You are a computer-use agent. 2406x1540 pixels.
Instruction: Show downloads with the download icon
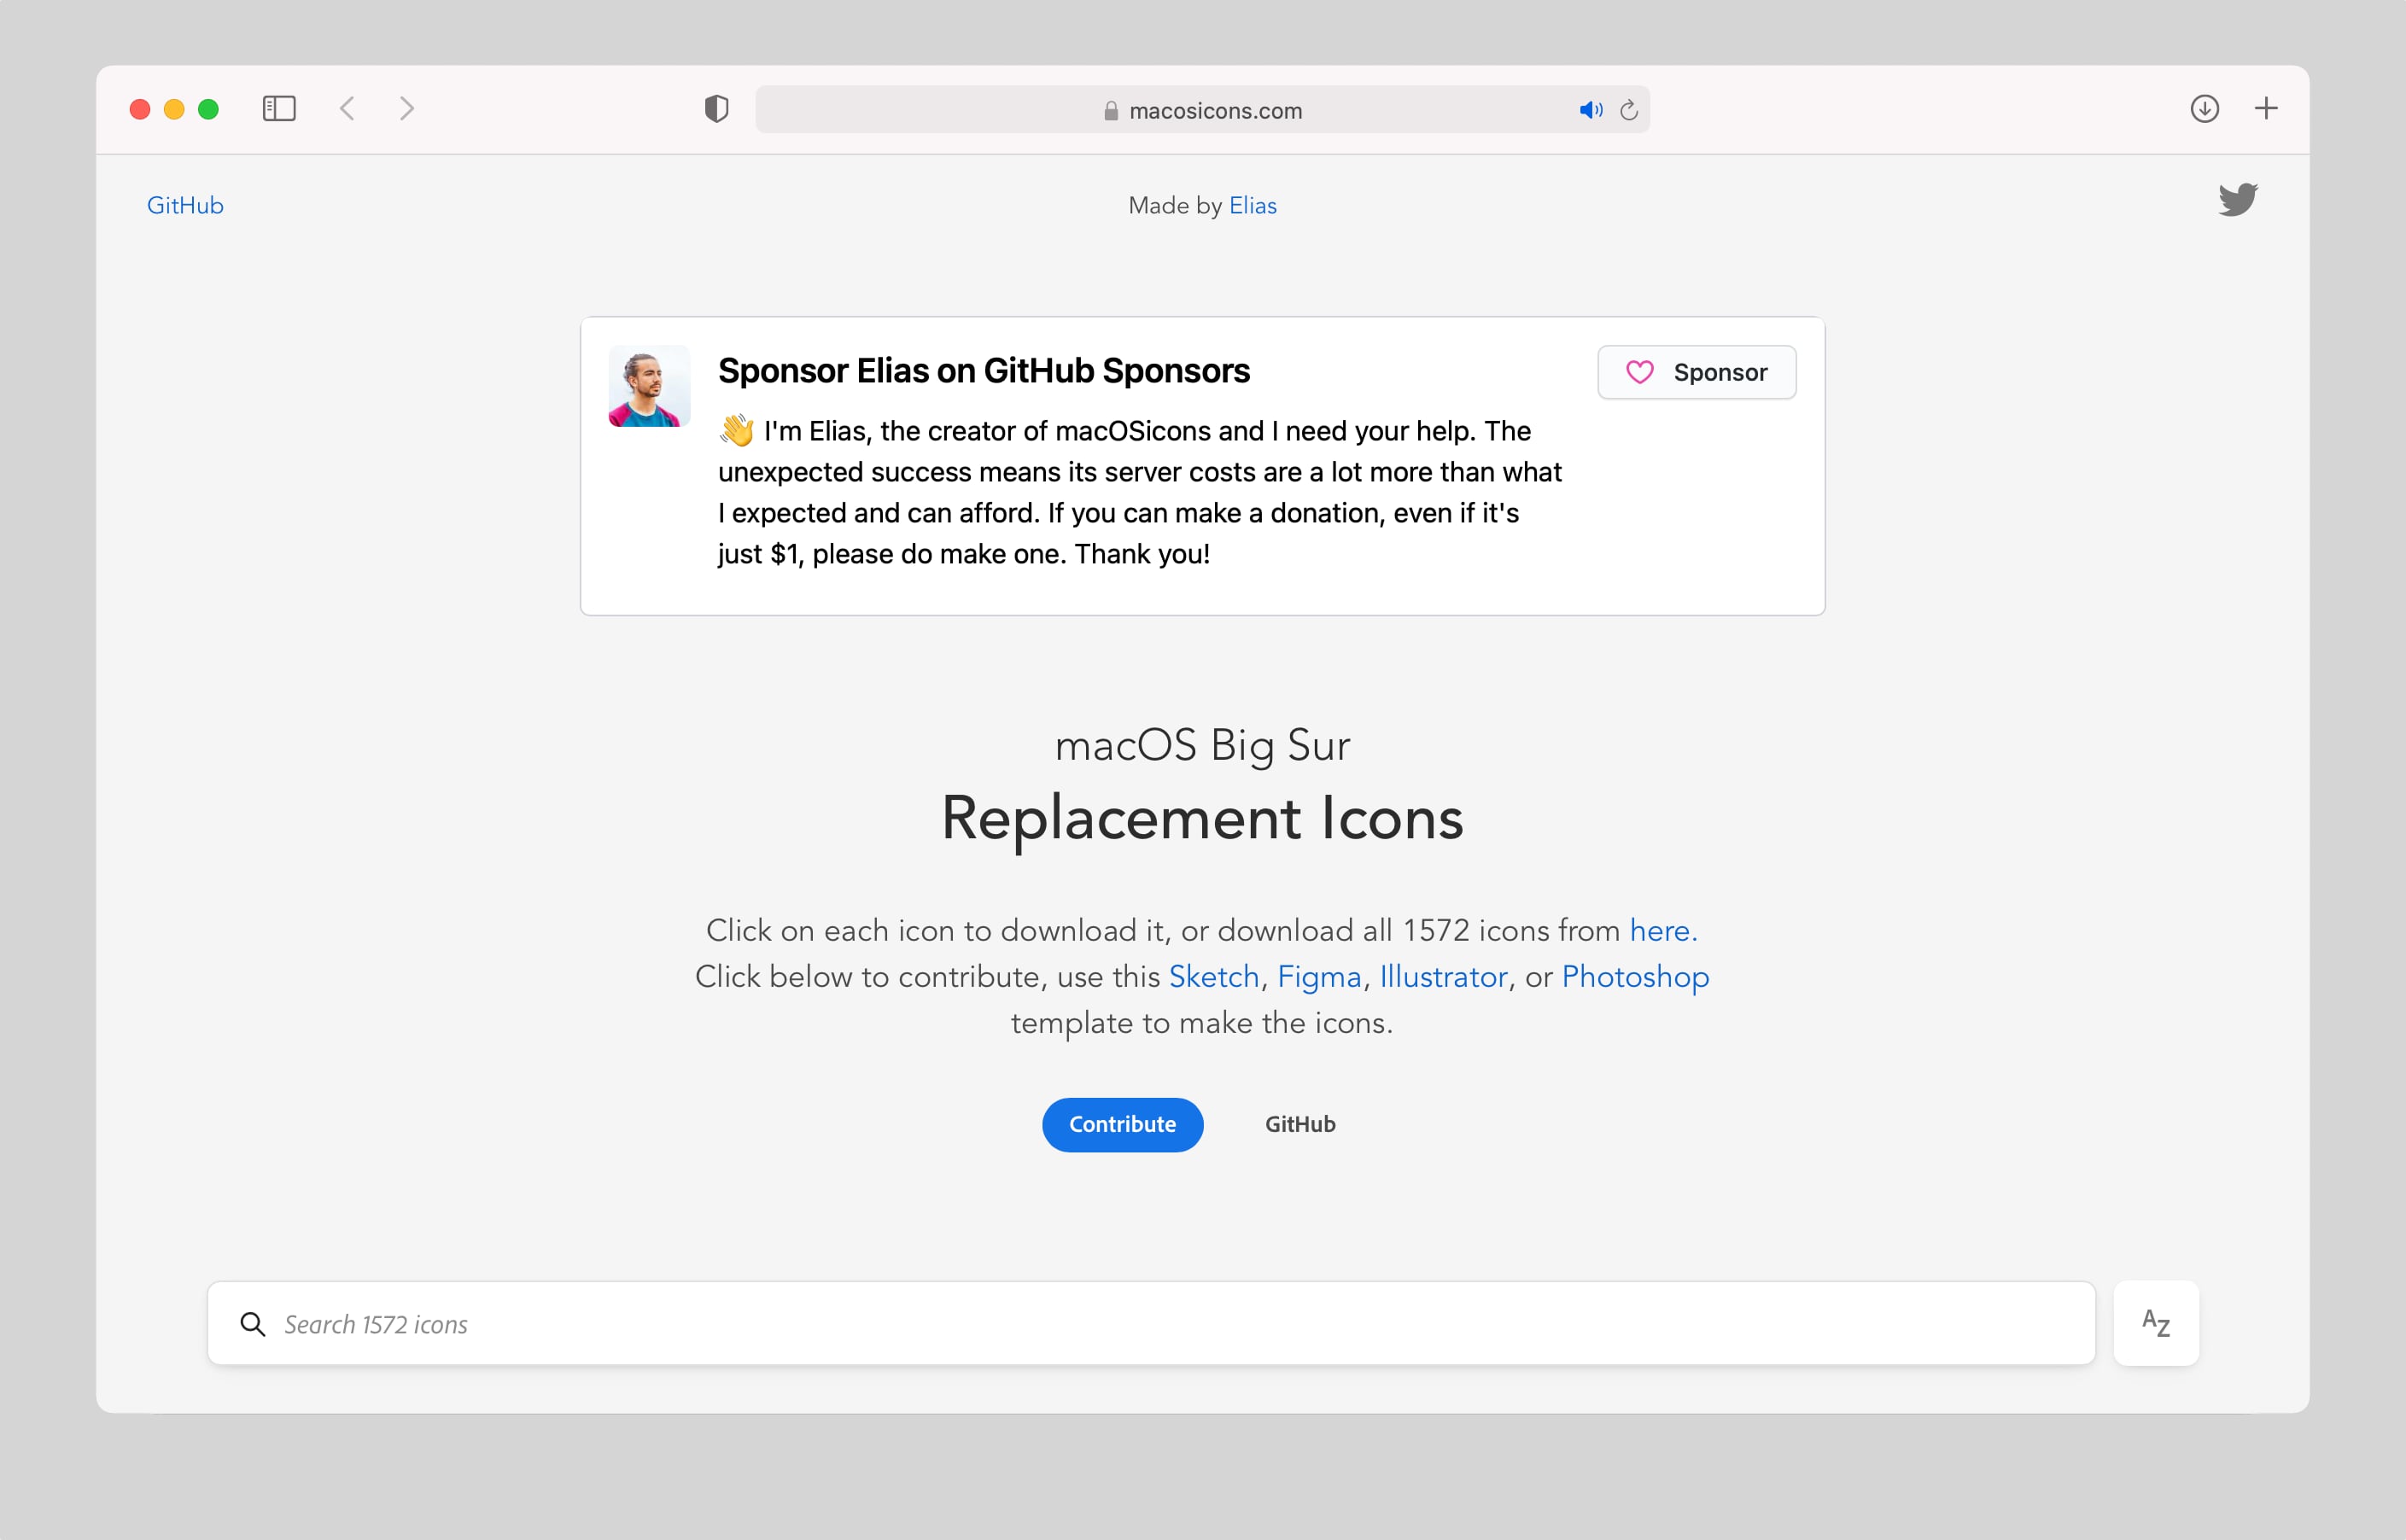(x=2204, y=109)
